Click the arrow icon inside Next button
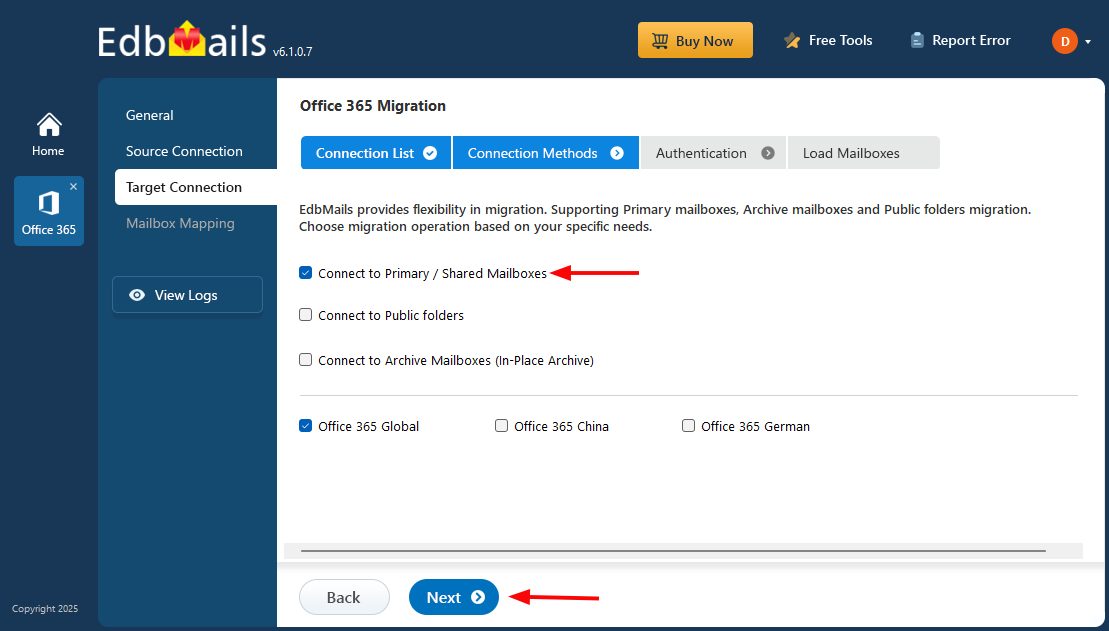 coord(478,597)
